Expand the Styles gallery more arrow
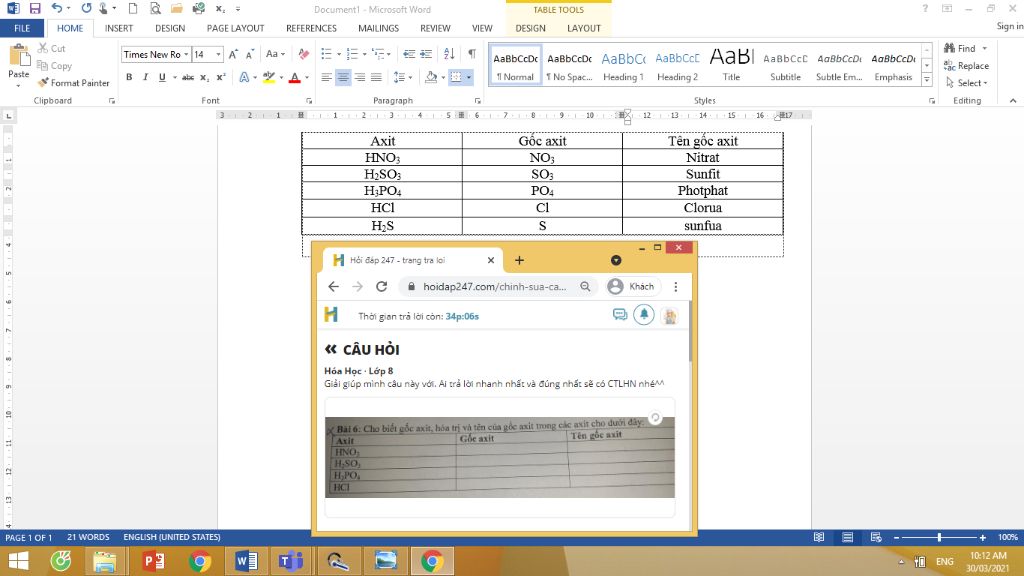 tap(927, 79)
